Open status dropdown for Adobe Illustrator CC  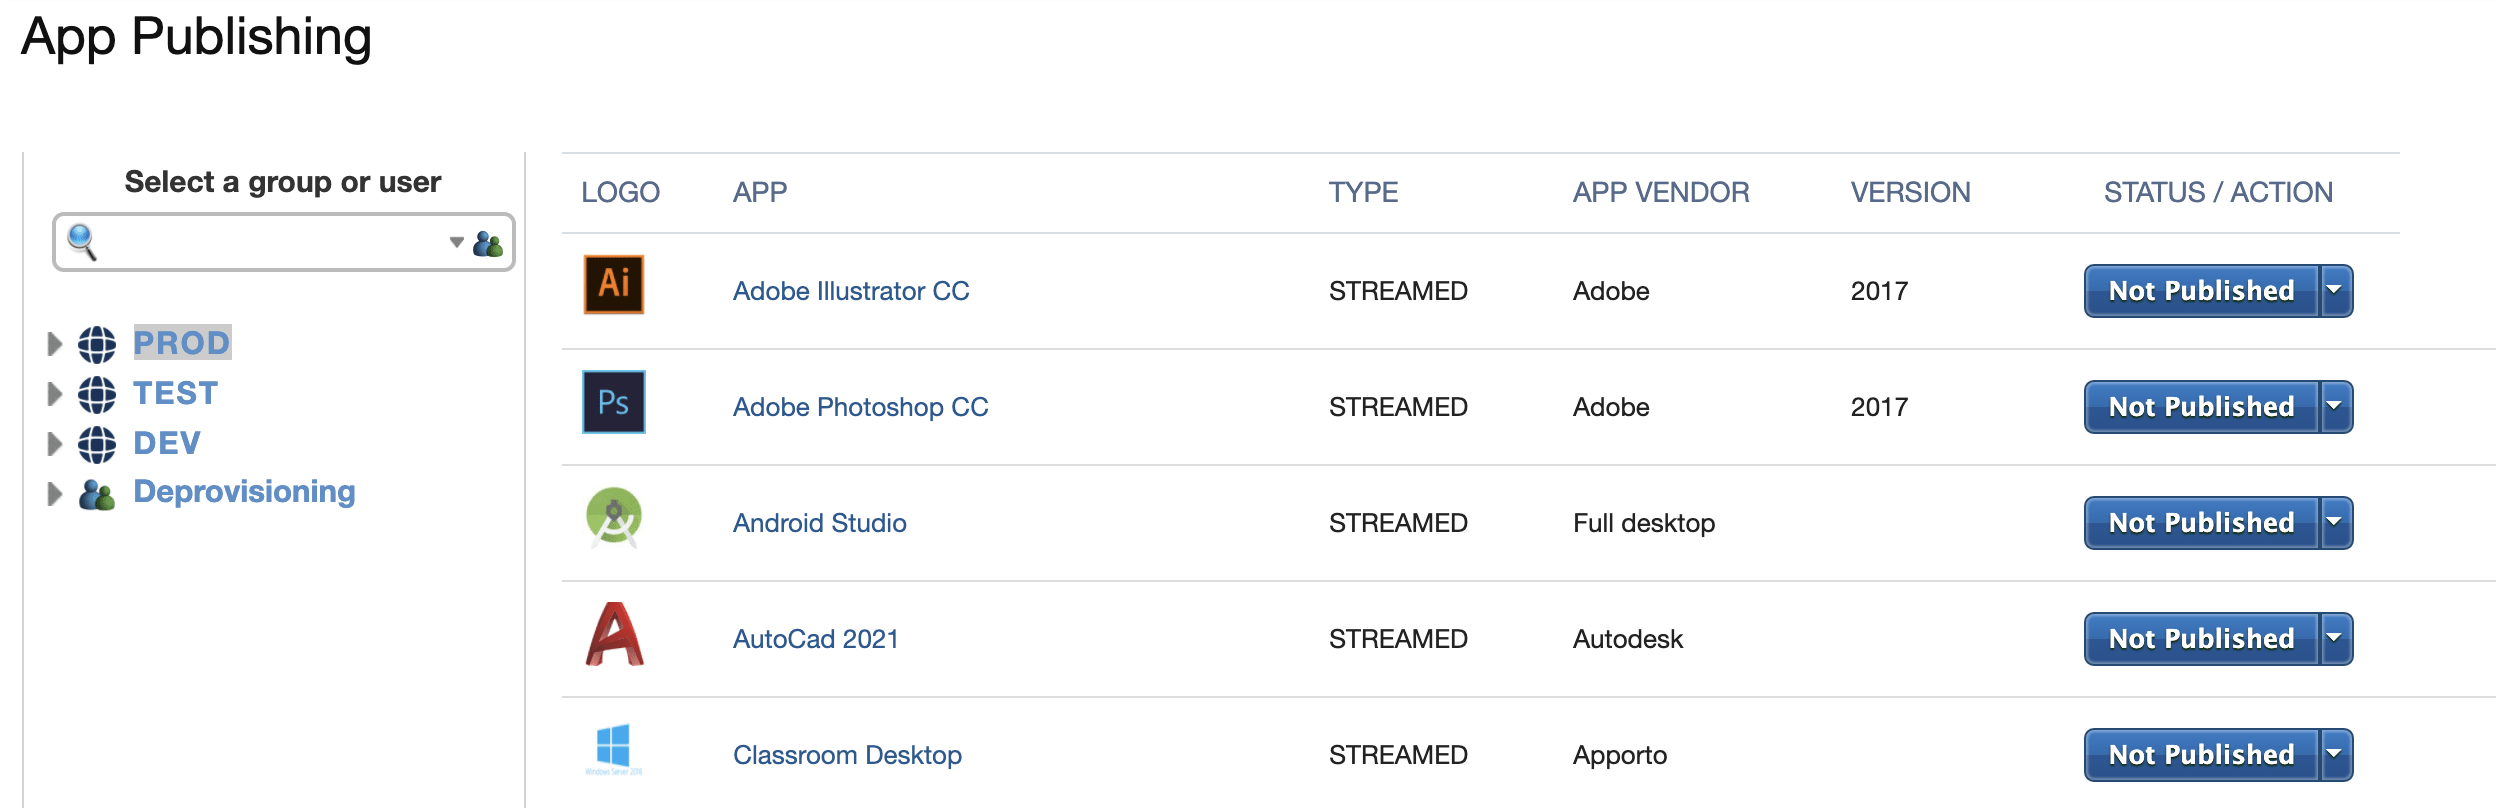coord(2335,291)
